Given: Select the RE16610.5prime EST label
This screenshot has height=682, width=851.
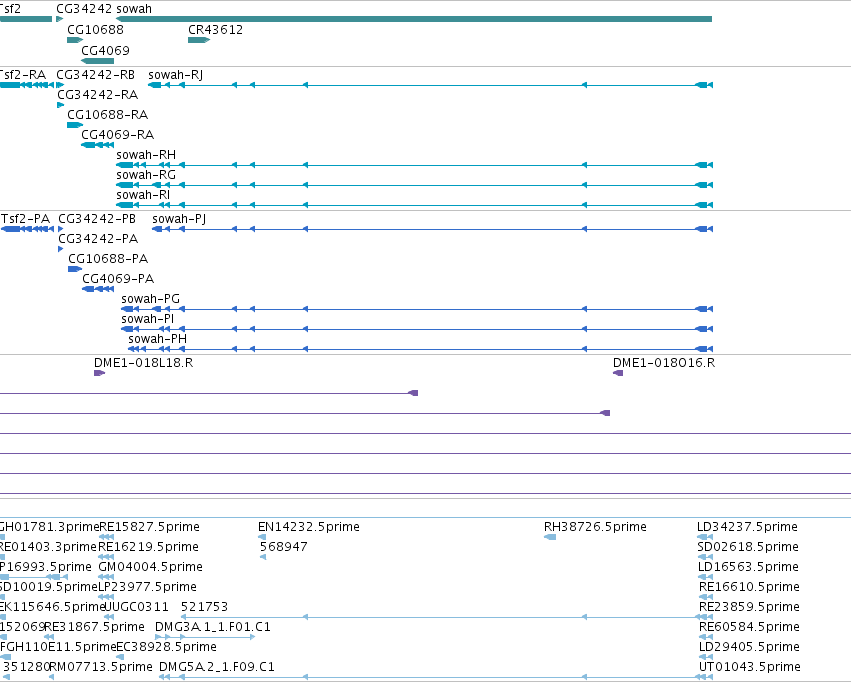Looking at the screenshot, I should (x=750, y=587).
